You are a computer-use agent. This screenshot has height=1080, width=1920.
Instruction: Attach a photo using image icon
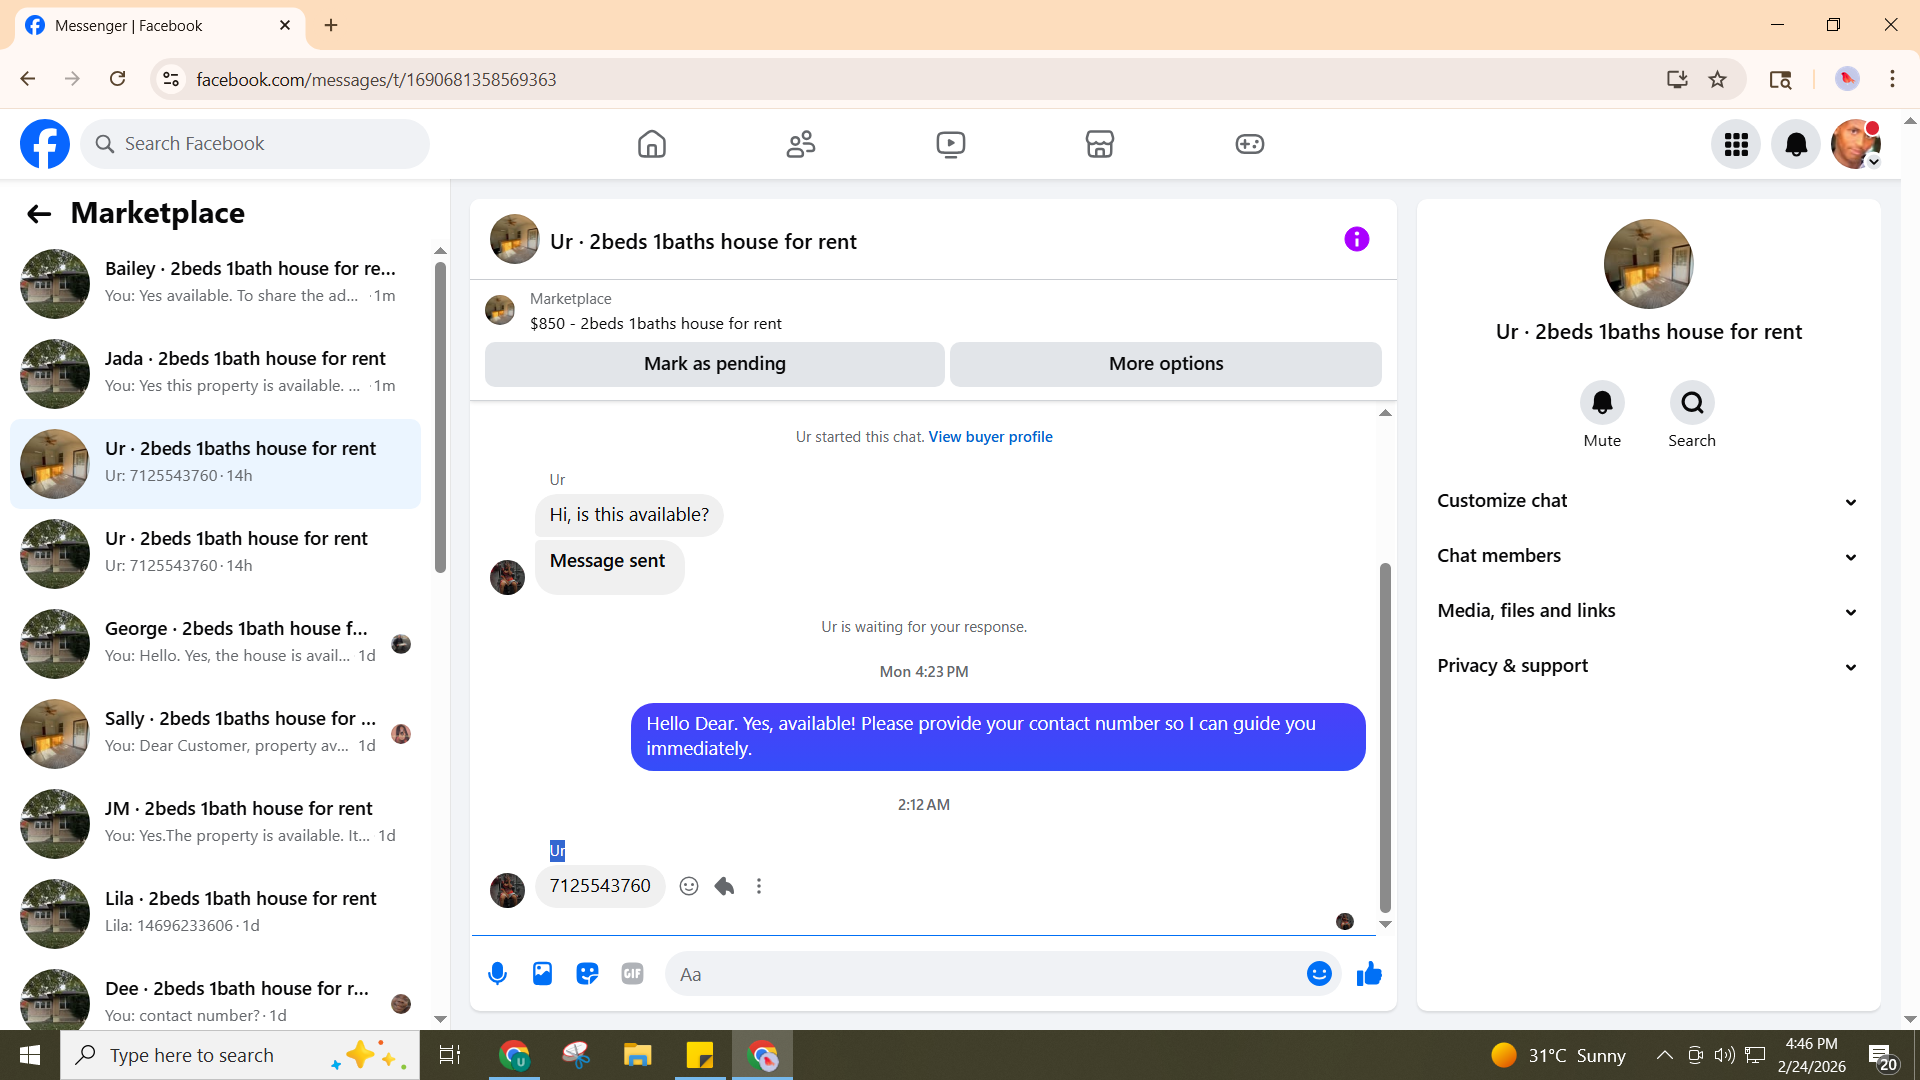[x=542, y=974]
